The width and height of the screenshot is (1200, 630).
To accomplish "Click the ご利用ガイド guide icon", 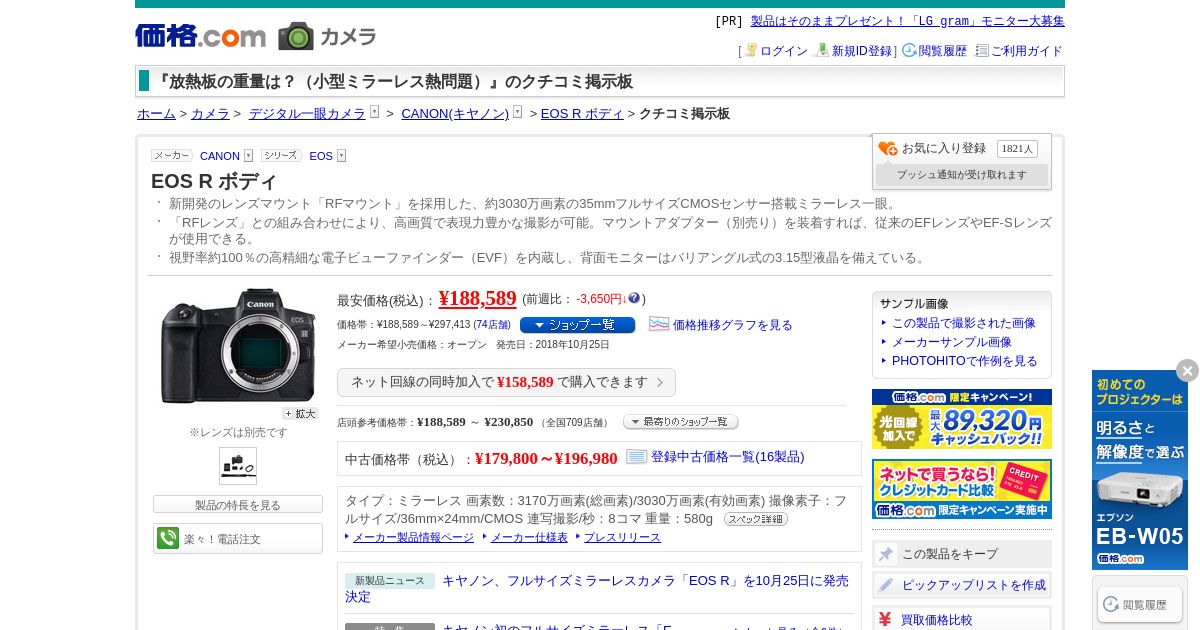I will 982,50.
